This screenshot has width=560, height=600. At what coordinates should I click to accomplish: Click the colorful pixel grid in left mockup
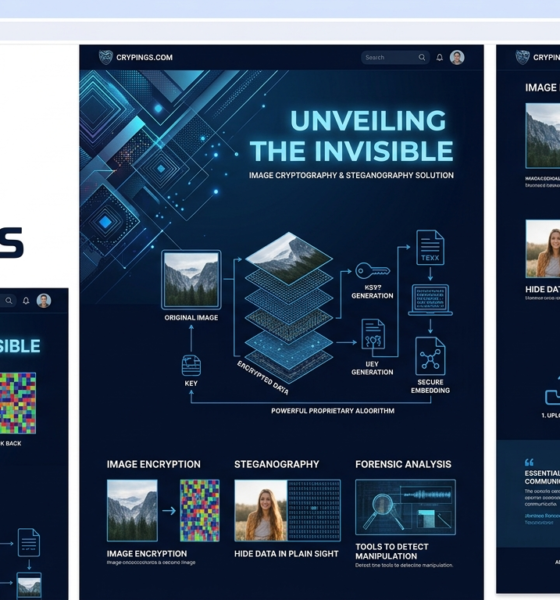[18, 403]
